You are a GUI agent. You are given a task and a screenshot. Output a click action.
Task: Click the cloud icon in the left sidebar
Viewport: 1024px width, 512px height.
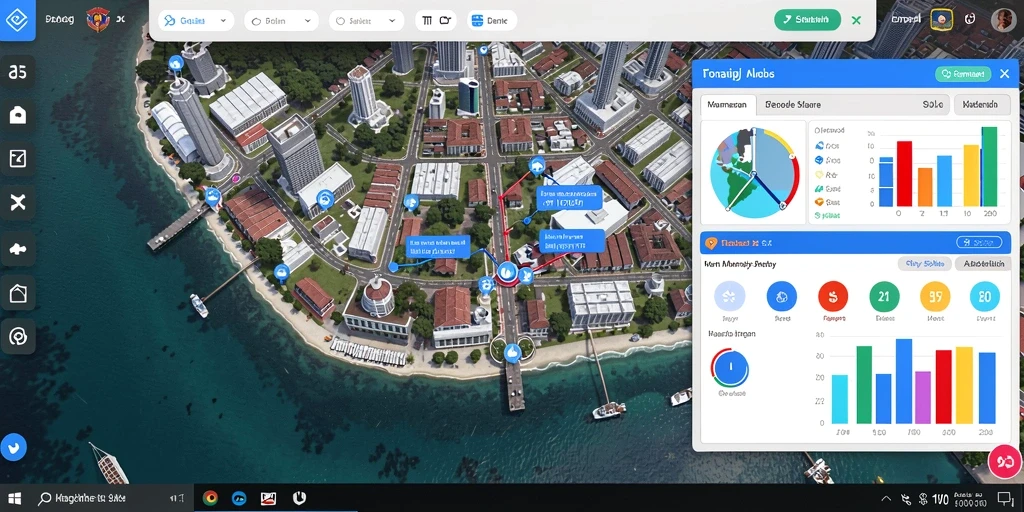click(x=18, y=249)
